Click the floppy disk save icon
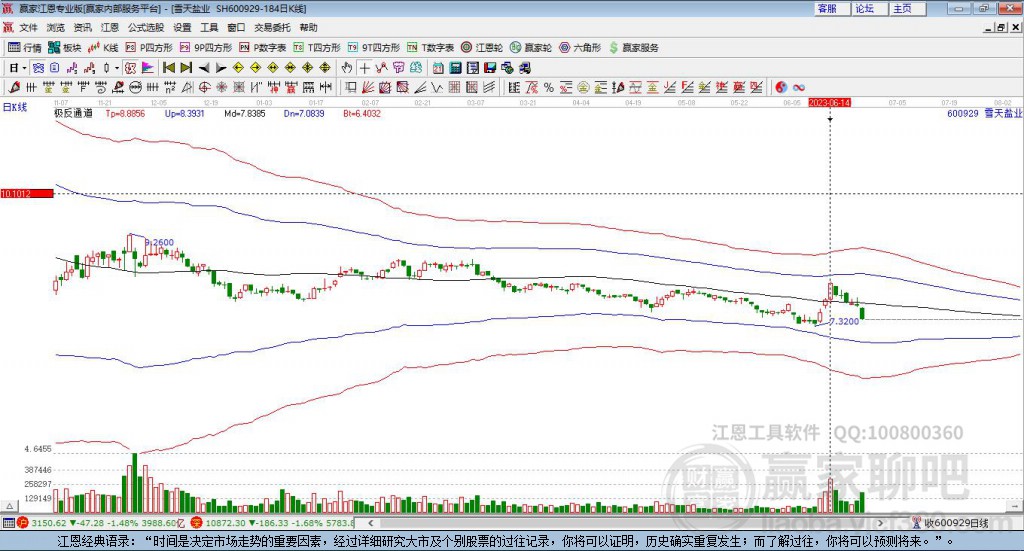The width and height of the screenshot is (1024, 551). click(x=490, y=68)
